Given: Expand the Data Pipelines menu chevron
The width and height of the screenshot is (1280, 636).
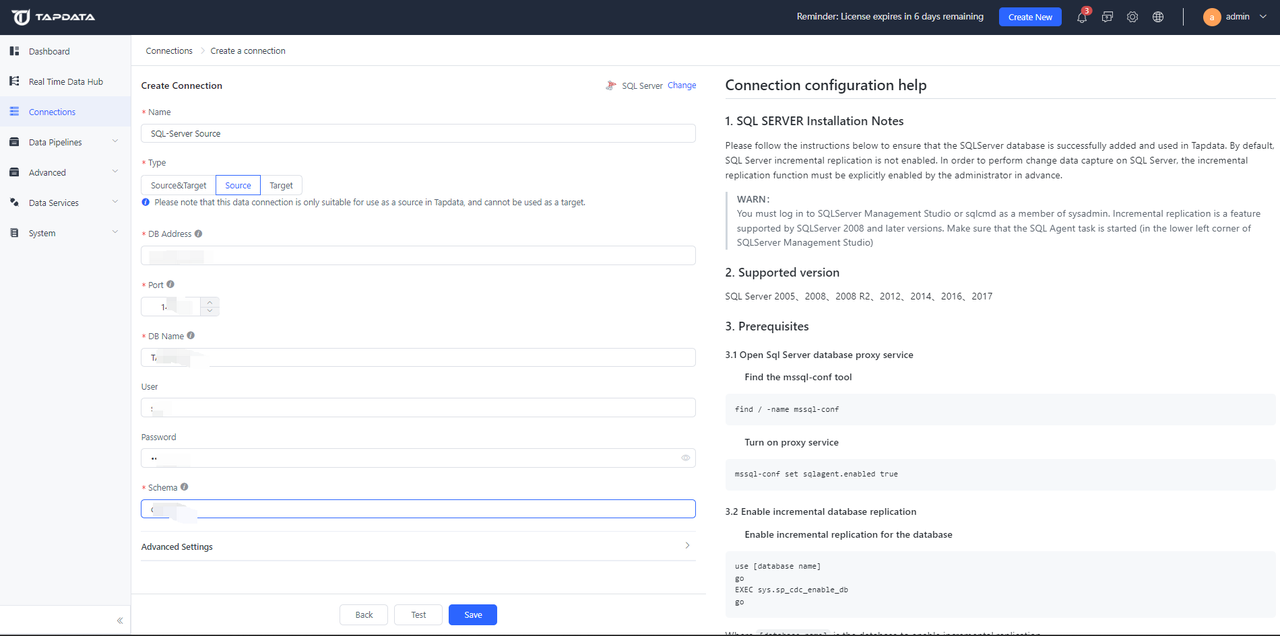Looking at the screenshot, I should (x=115, y=142).
